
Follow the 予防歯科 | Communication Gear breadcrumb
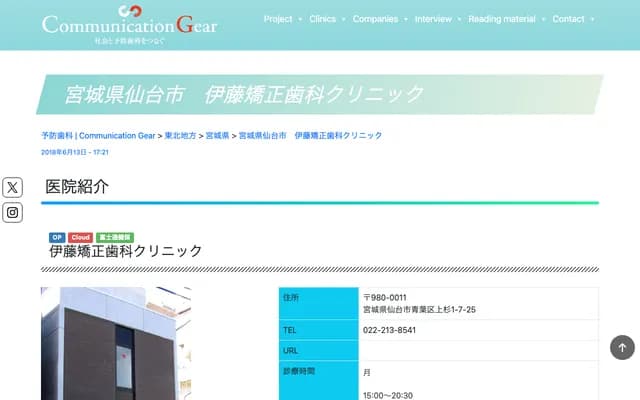click(x=98, y=136)
